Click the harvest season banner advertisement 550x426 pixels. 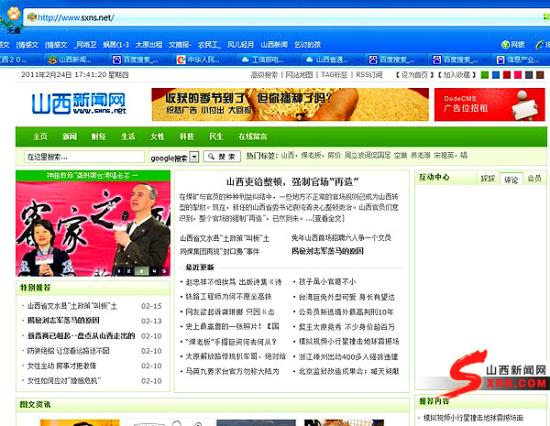pos(290,104)
